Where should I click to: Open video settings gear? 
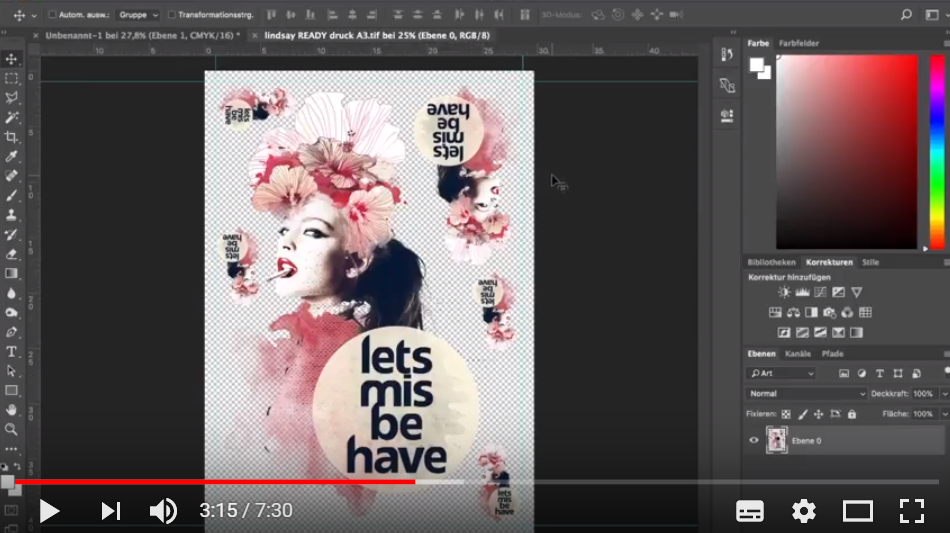coord(803,511)
